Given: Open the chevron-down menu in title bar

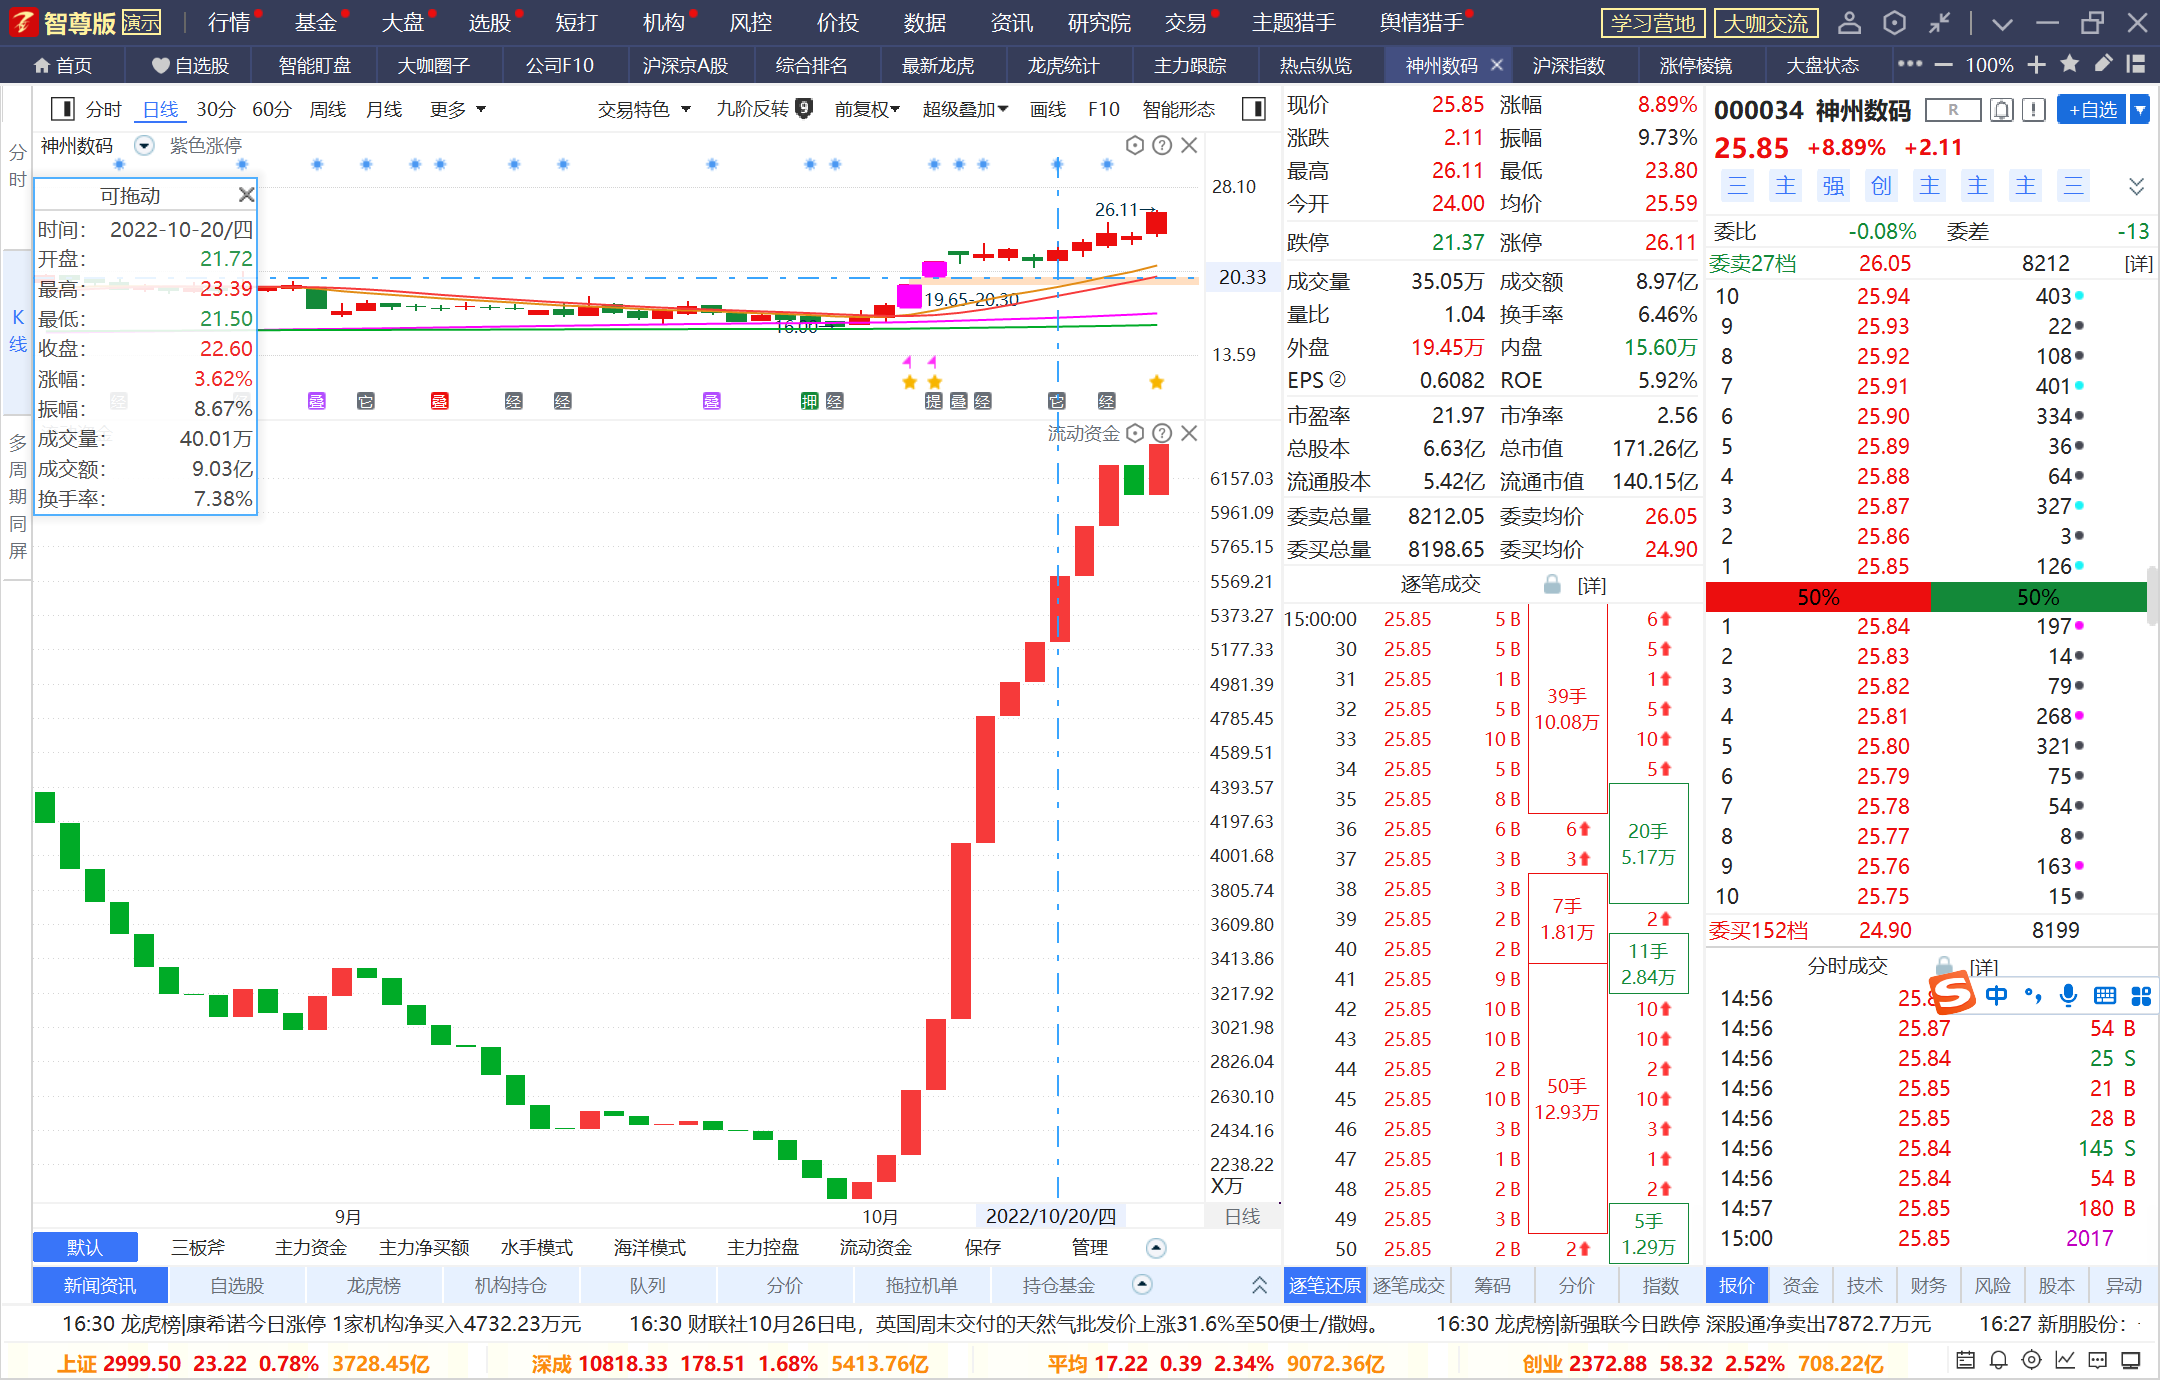Looking at the screenshot, I should tap(2002, 23).
